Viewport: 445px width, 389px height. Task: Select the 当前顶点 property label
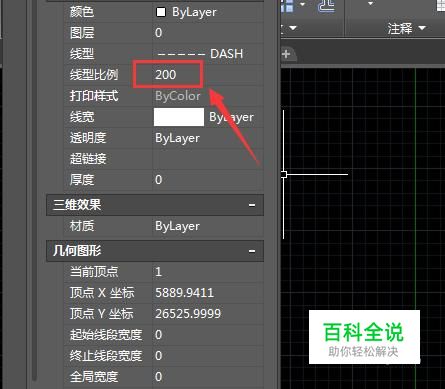[94, 272]
